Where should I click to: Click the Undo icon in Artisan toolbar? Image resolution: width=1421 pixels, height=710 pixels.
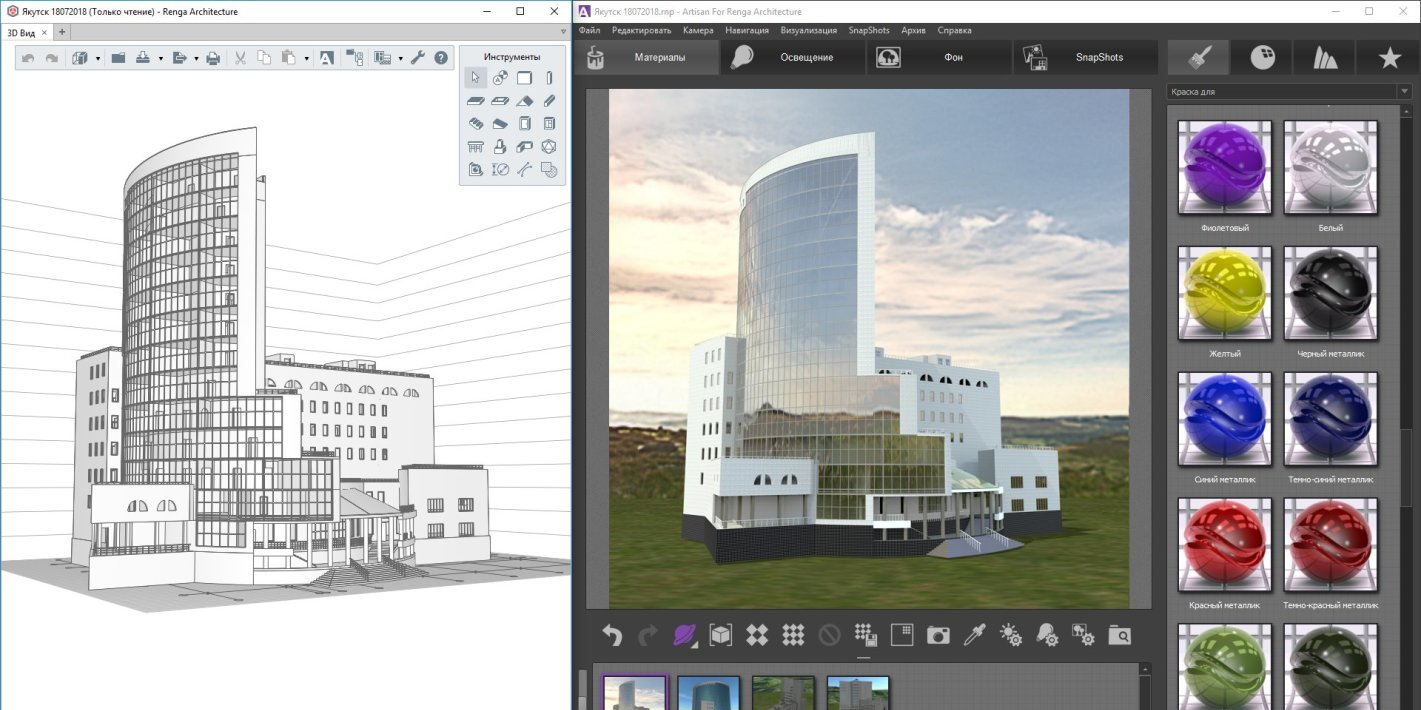[613, 634]
